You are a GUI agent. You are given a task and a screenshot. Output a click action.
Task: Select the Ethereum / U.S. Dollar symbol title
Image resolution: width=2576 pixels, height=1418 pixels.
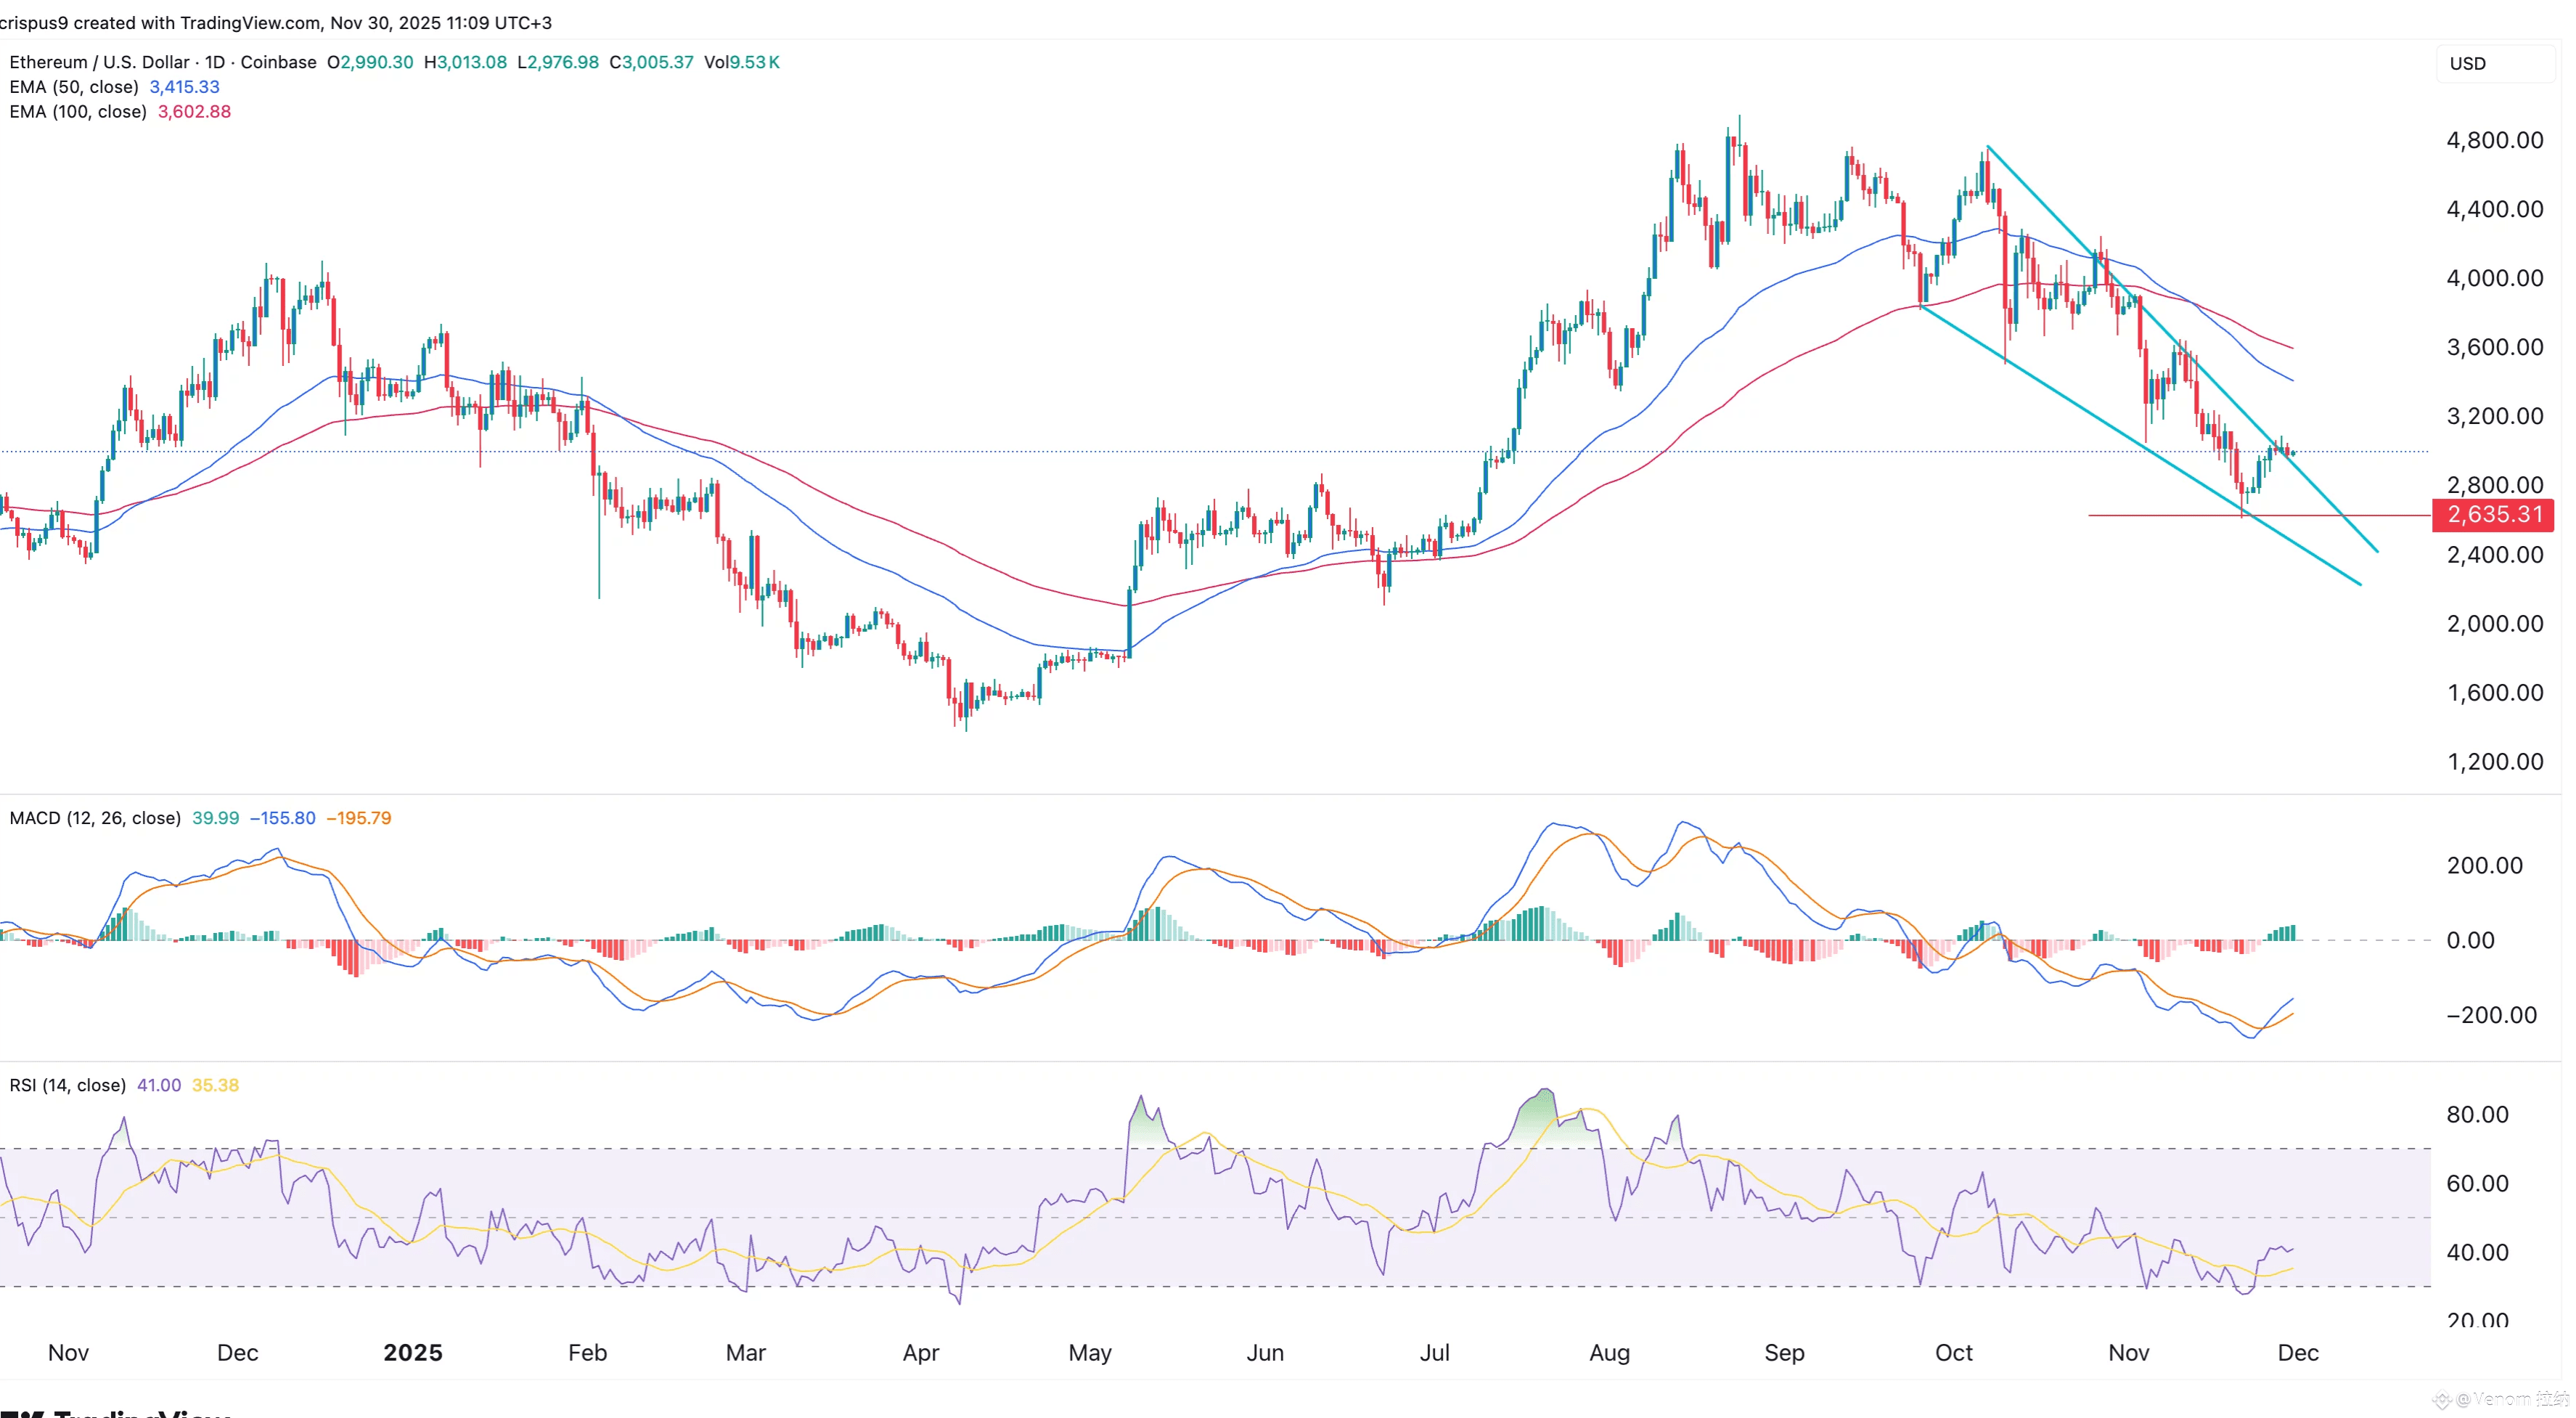(x=99, y=62)
